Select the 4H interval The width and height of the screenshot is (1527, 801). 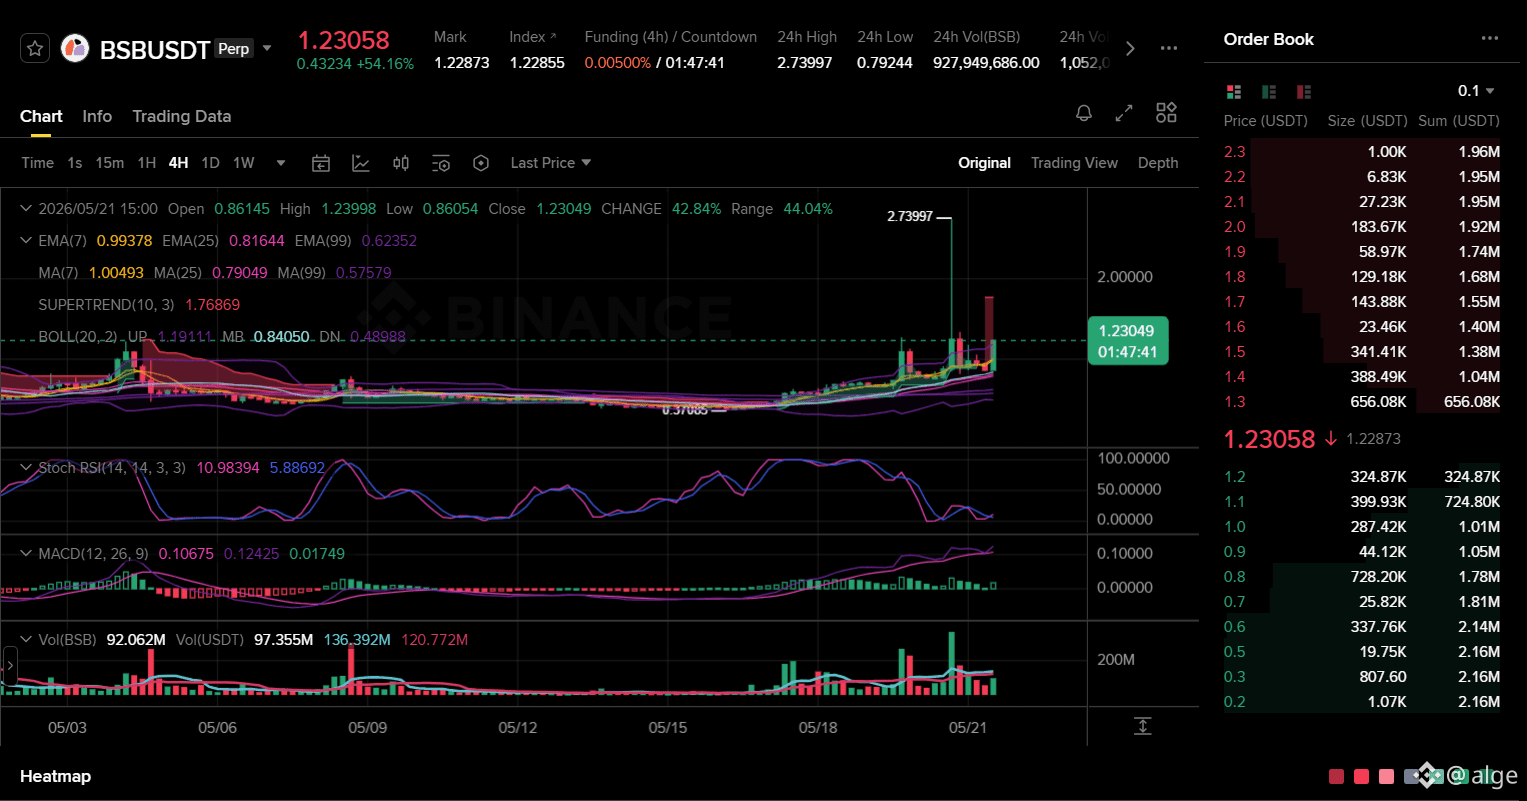[x=179, y=163]
